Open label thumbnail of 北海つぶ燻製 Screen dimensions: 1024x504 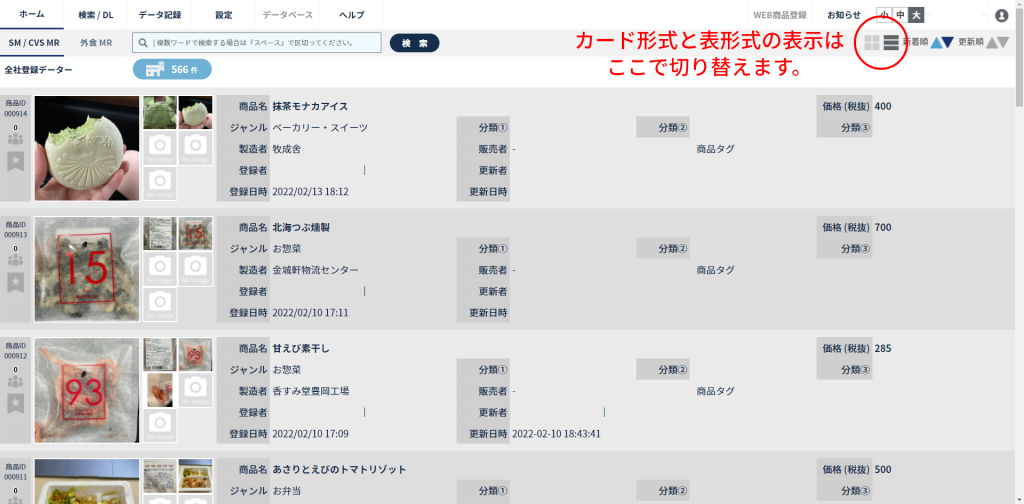pos(160,234)
